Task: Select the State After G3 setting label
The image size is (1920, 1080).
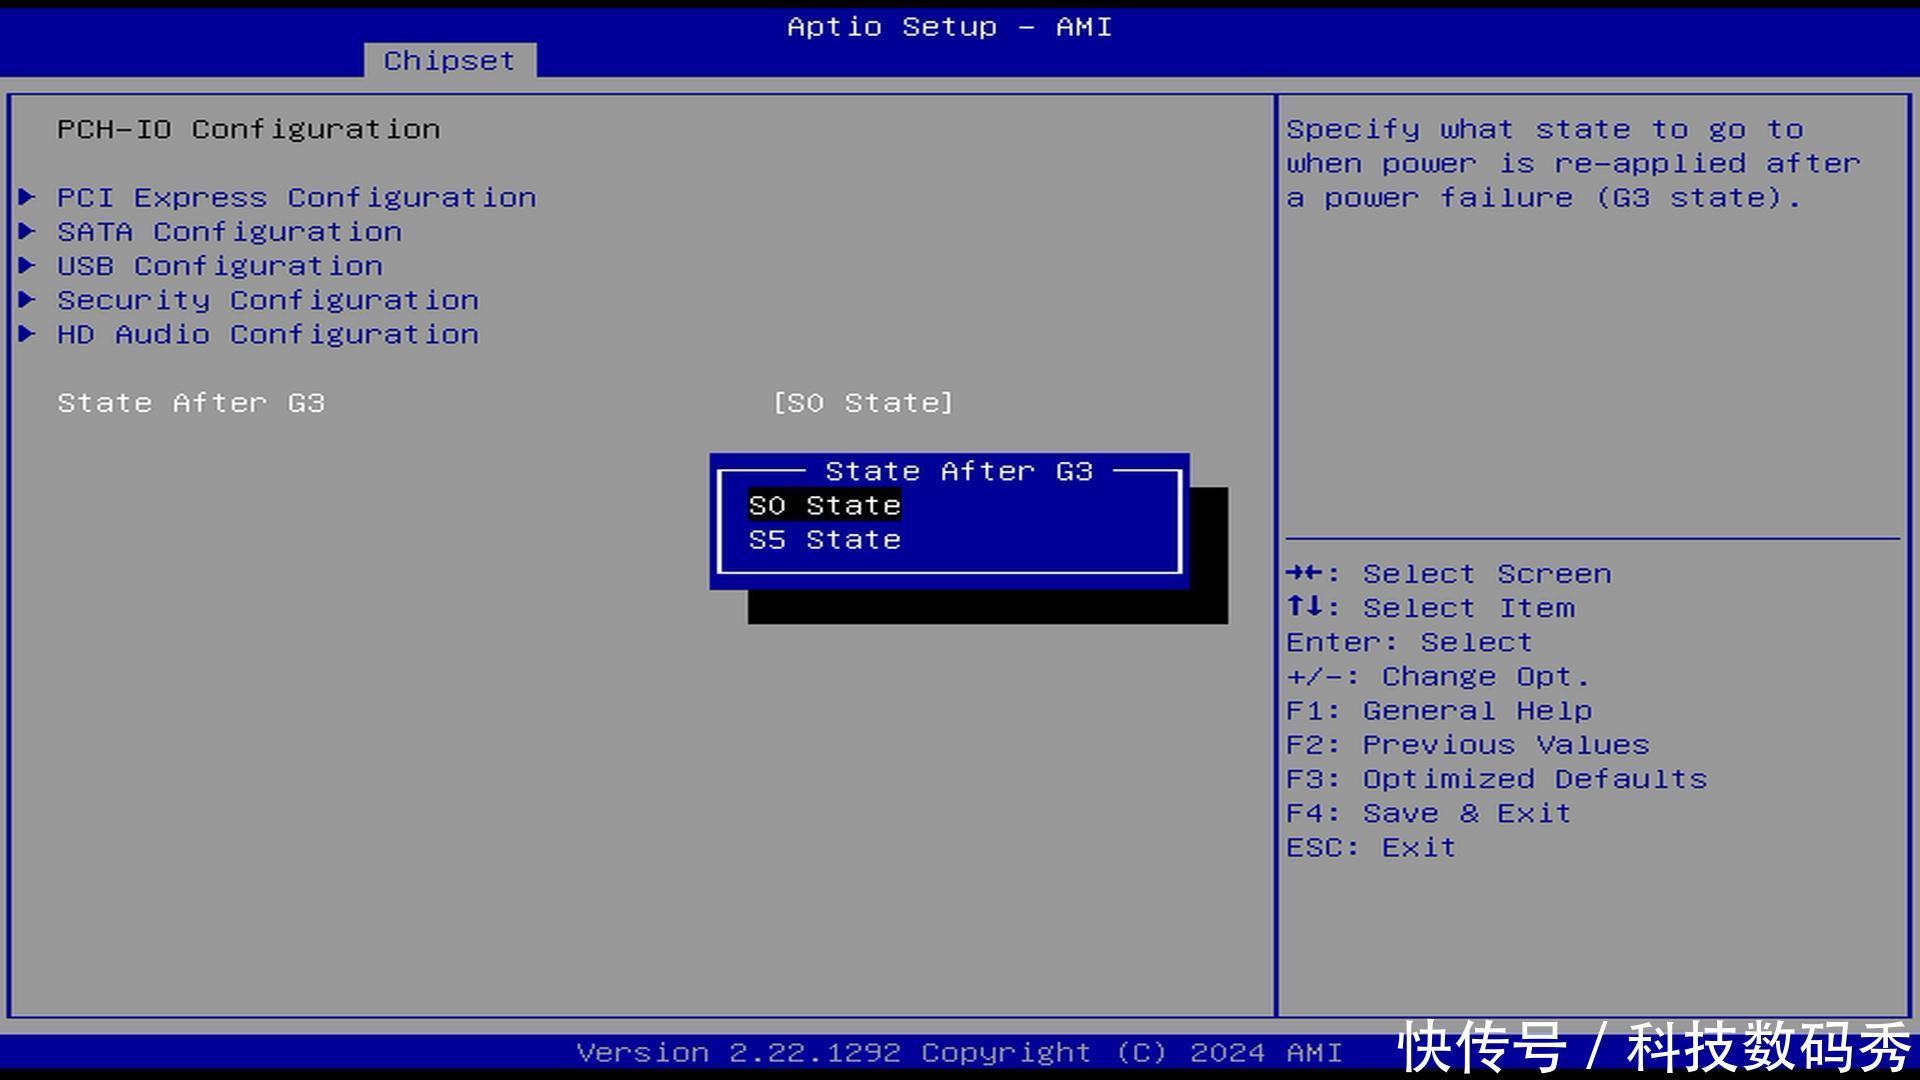Action: [191, 403]
